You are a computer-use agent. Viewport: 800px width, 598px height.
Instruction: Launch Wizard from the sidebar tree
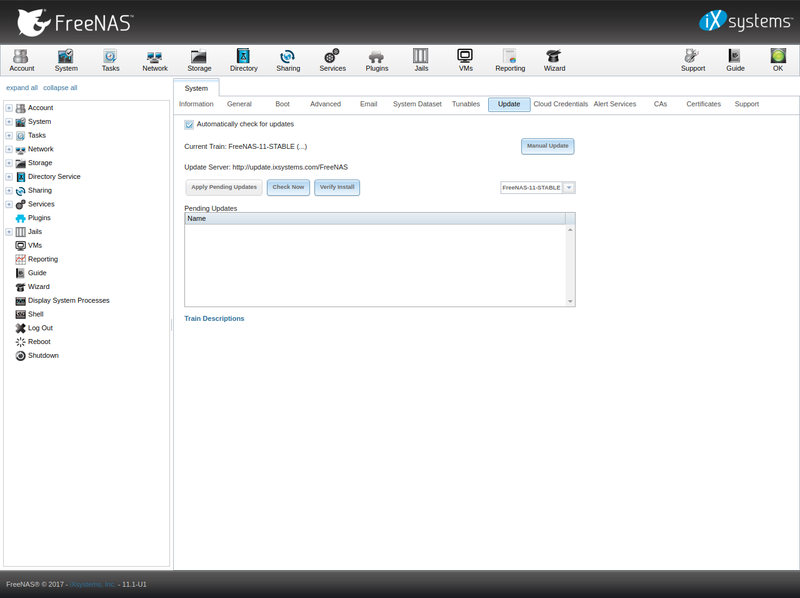(x=38, y=287)
